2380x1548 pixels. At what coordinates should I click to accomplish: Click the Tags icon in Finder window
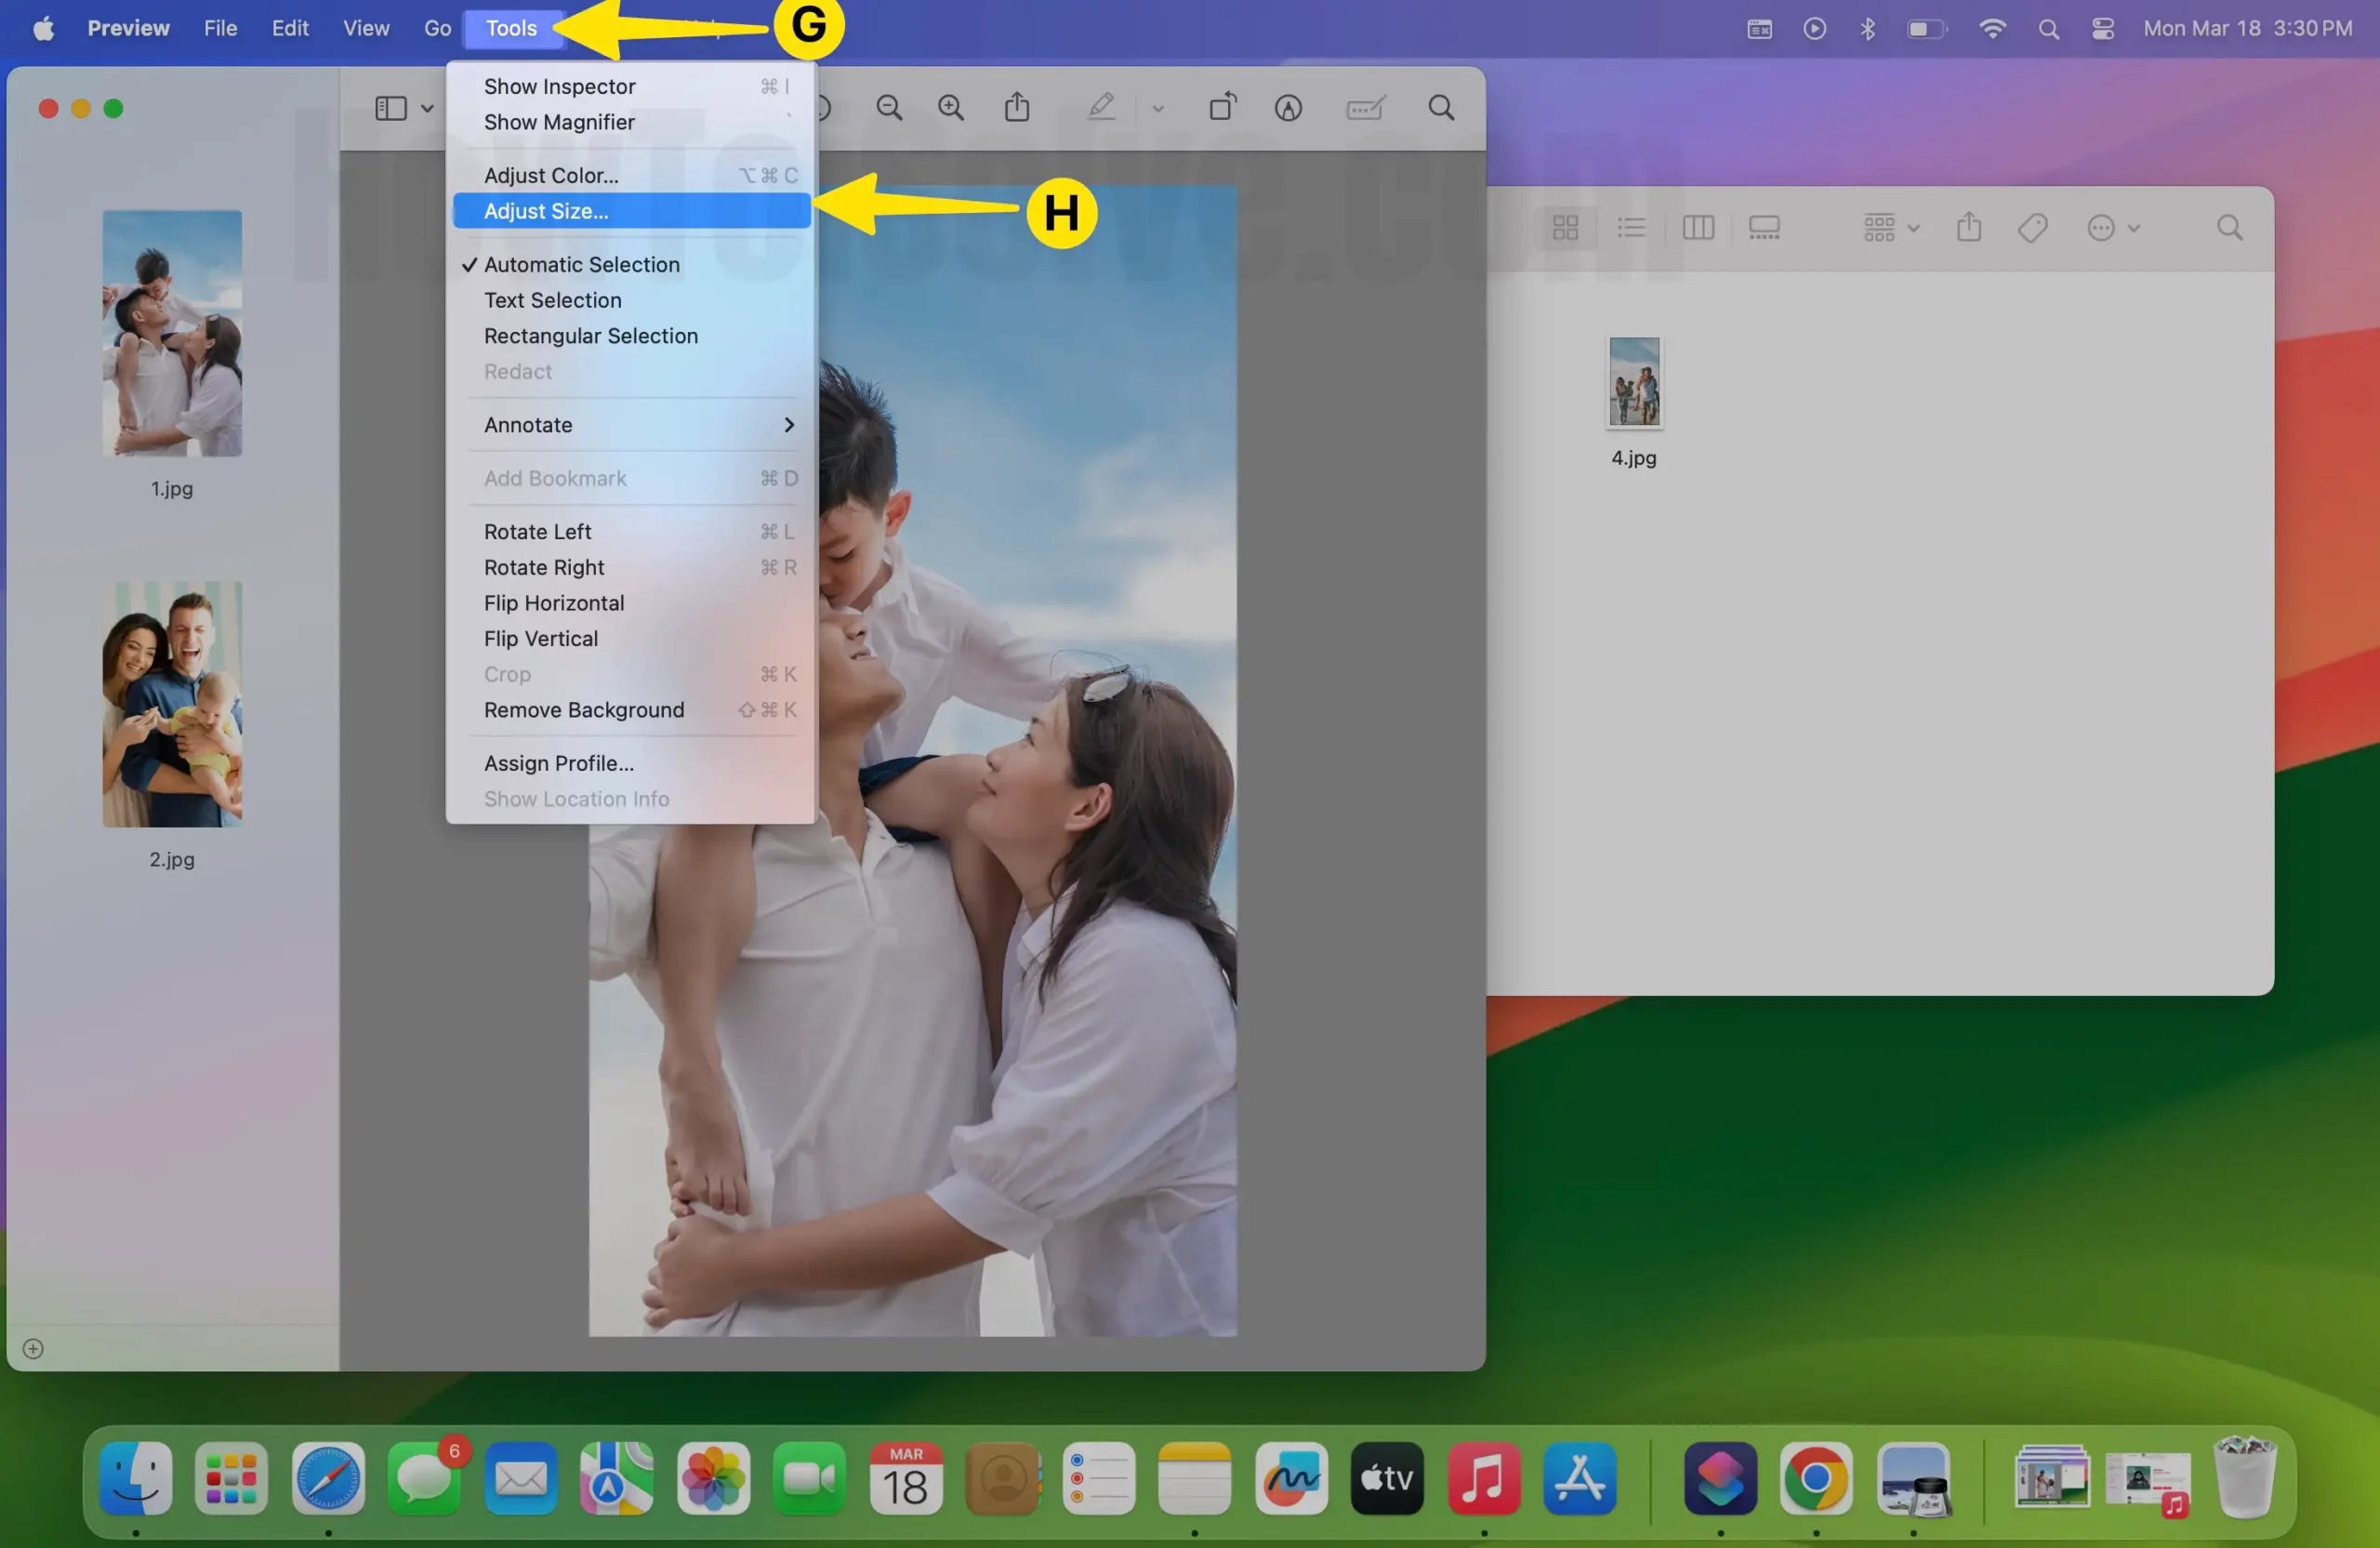[x=2033, y=228]
